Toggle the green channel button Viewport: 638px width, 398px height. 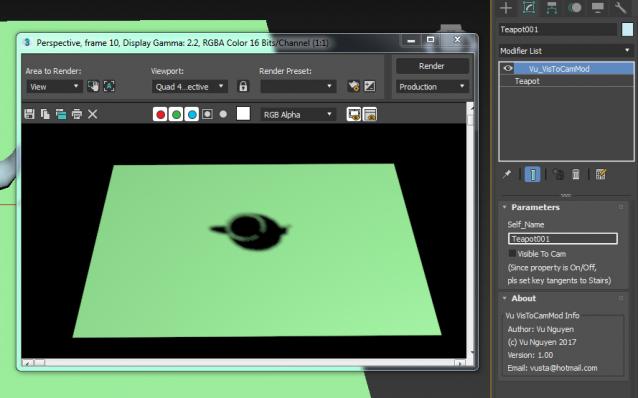point(176,114)
